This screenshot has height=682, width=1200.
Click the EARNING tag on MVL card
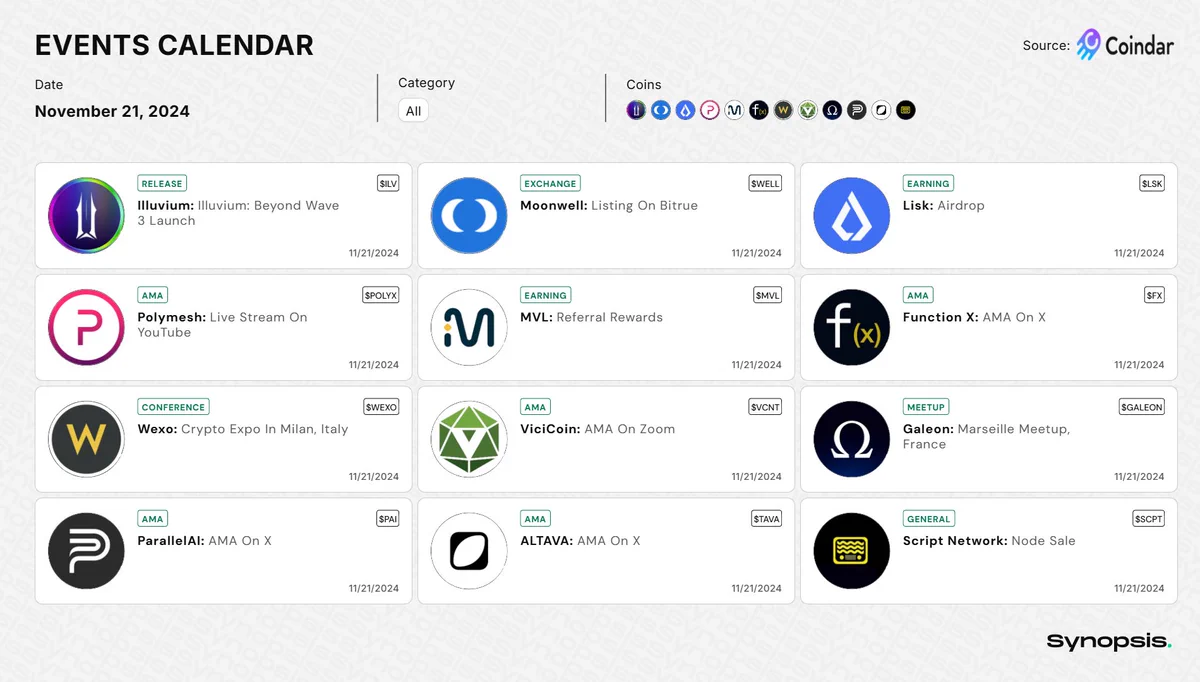(546, 295)
